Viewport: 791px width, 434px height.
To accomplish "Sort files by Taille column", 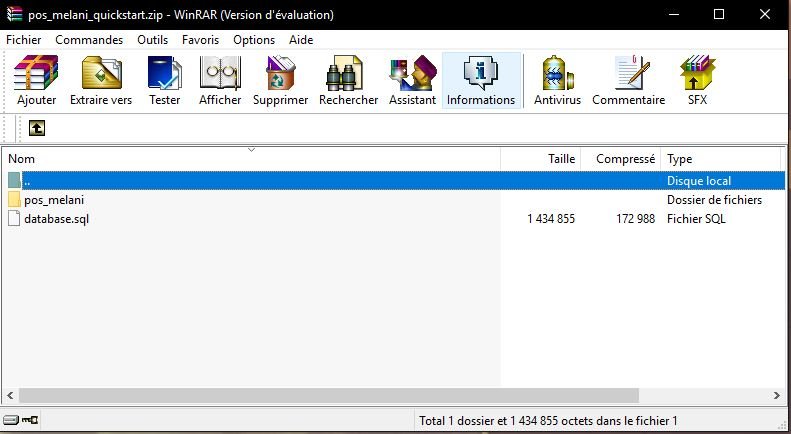I will click(x=541, y=159).
